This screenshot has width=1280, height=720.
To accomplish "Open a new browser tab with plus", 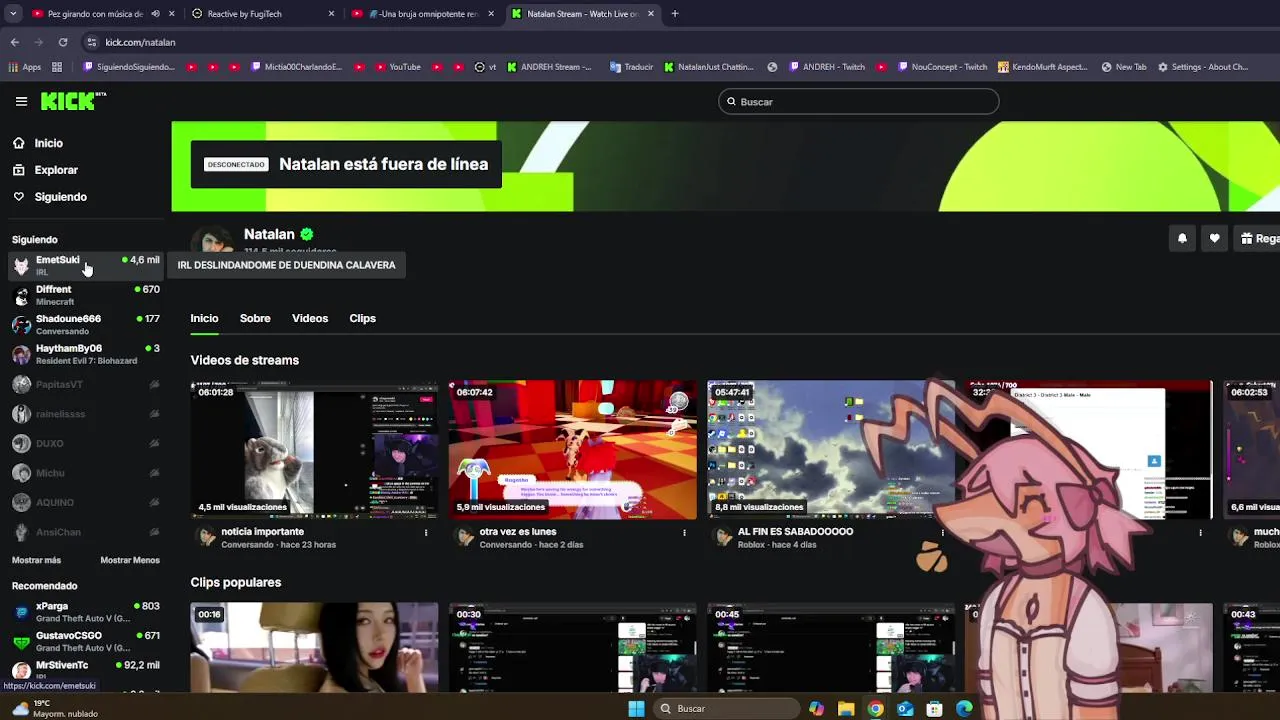I will tap(675, 14).
